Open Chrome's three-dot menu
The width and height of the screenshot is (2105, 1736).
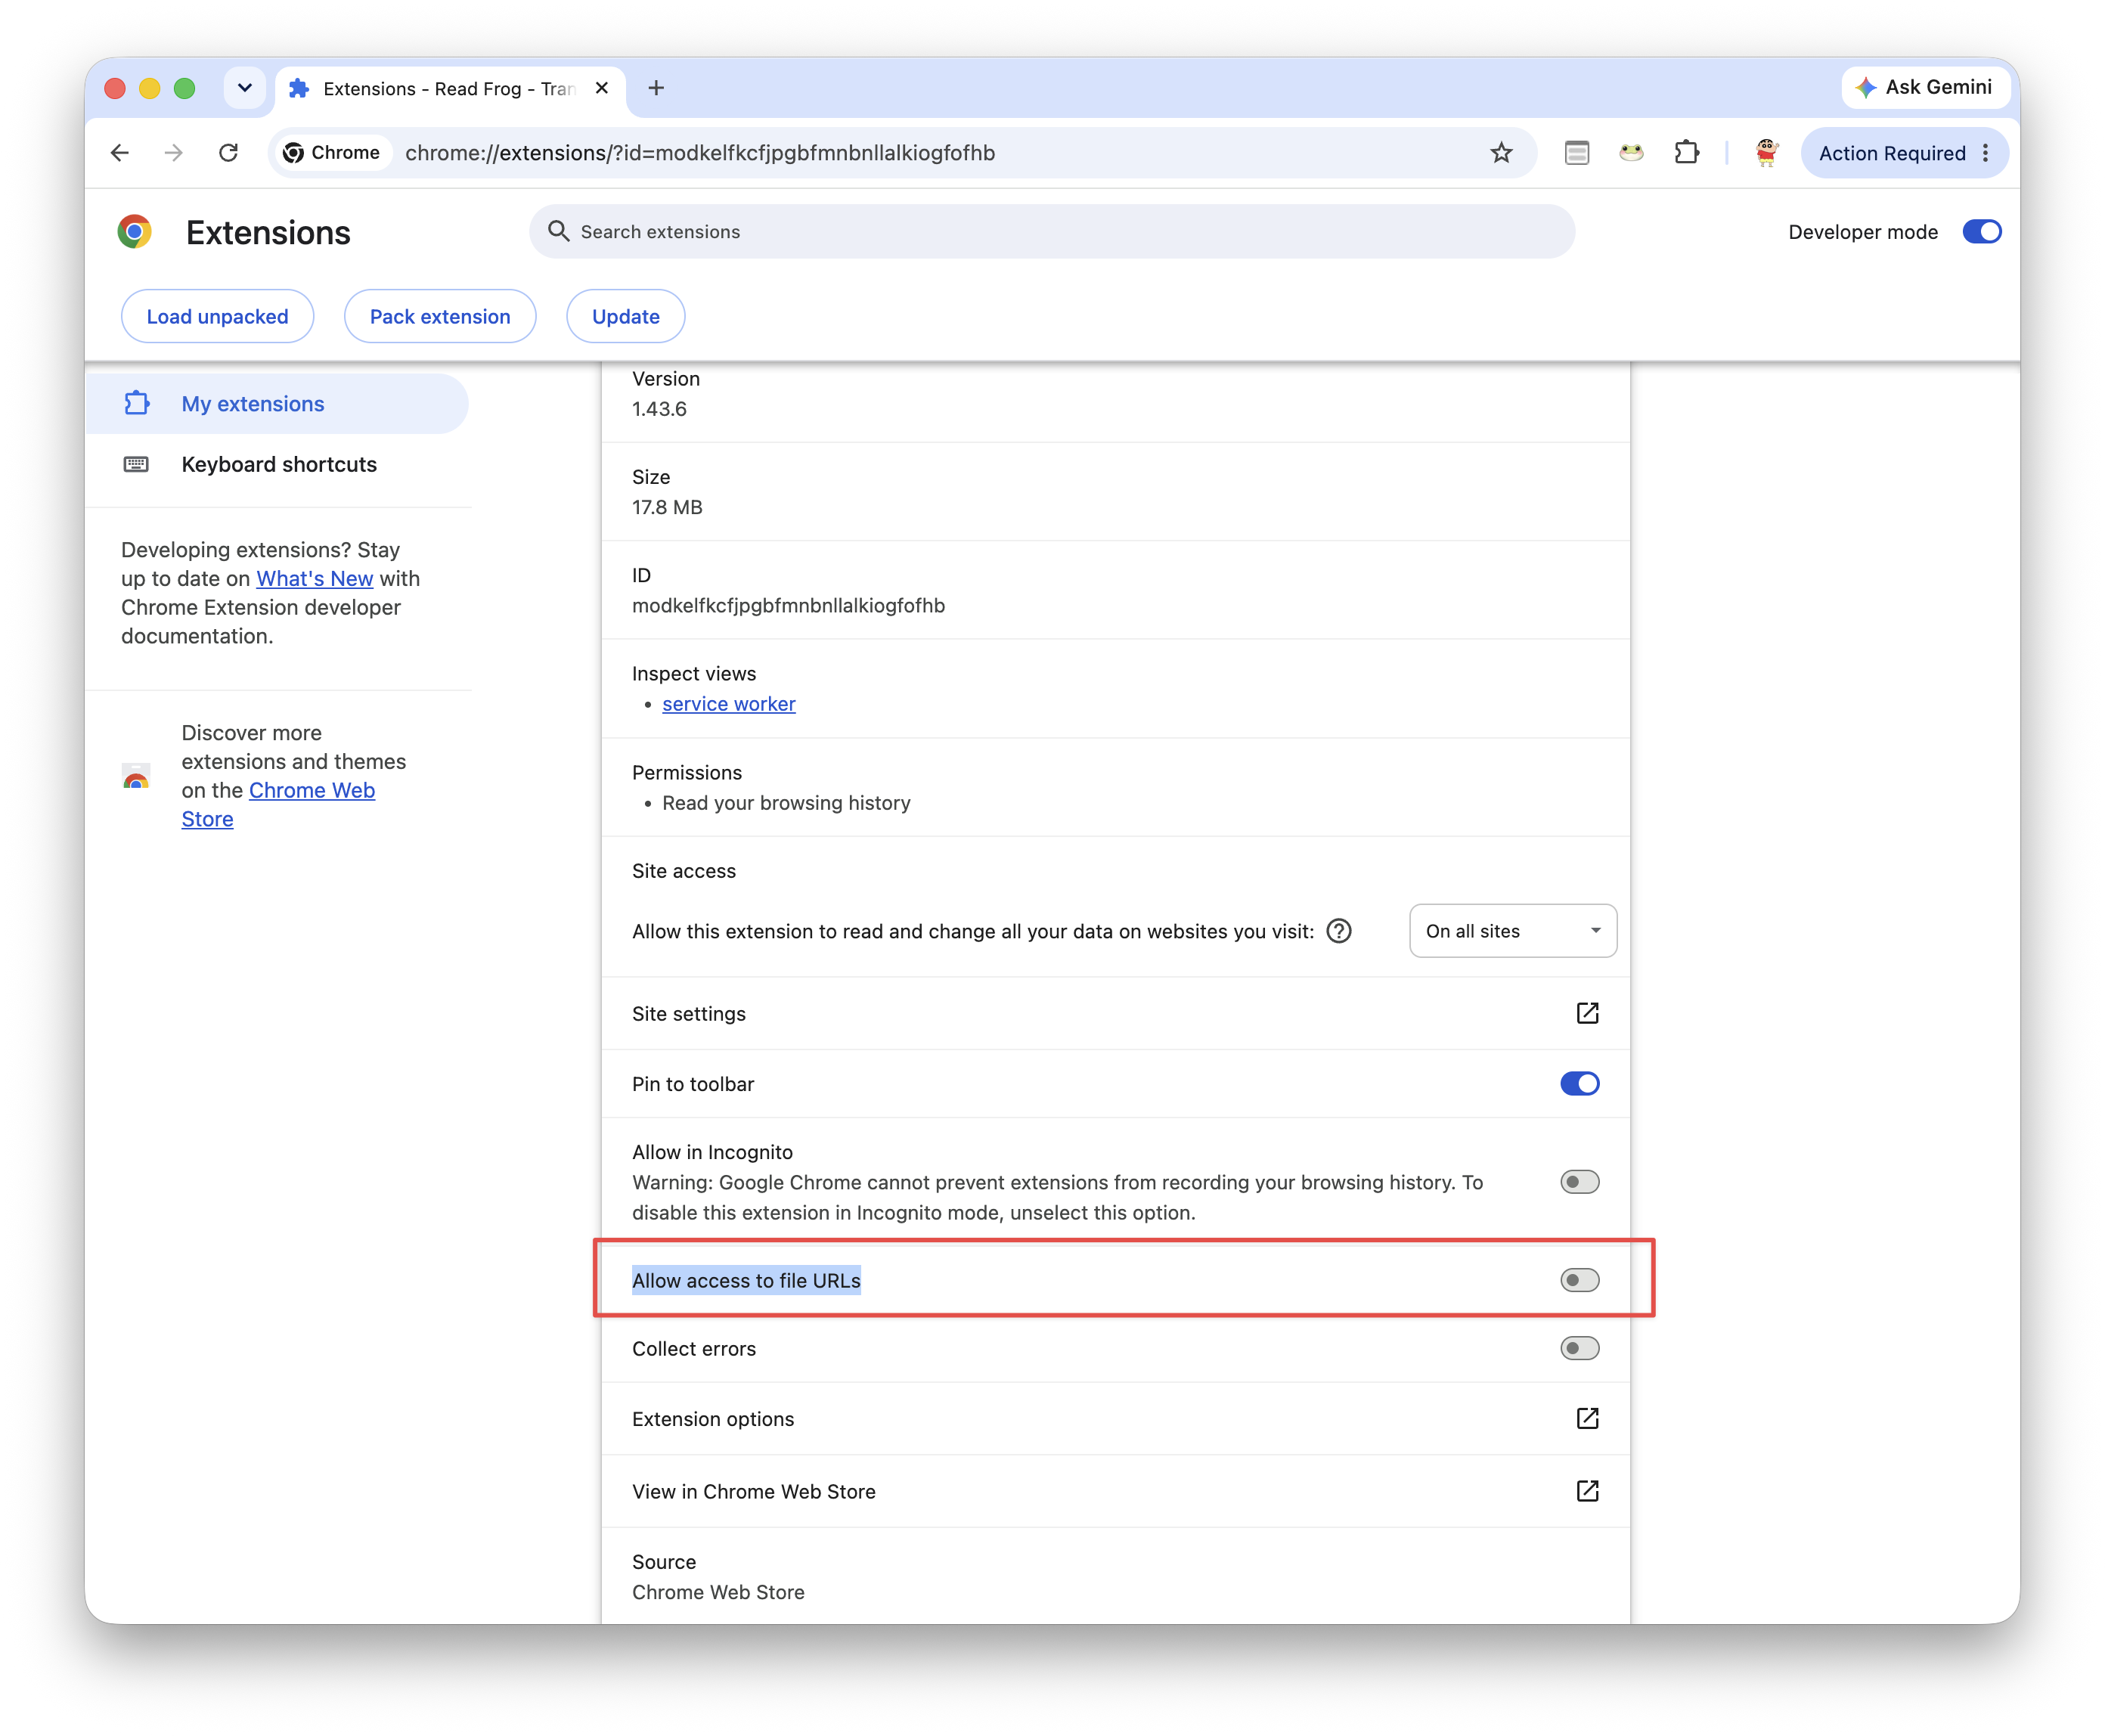tap(1985, 152)
